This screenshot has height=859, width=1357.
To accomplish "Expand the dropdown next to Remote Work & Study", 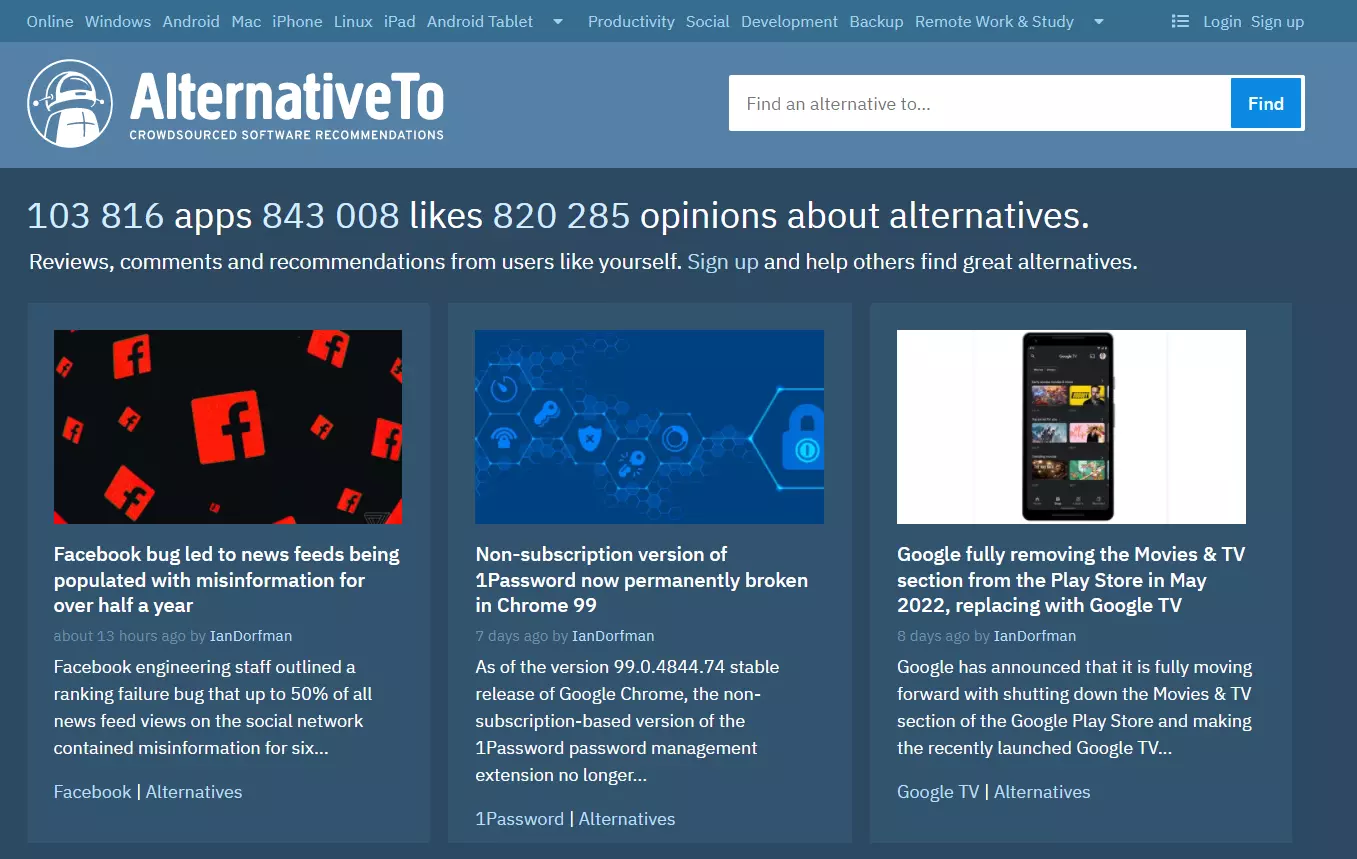I will (1097, 21).
